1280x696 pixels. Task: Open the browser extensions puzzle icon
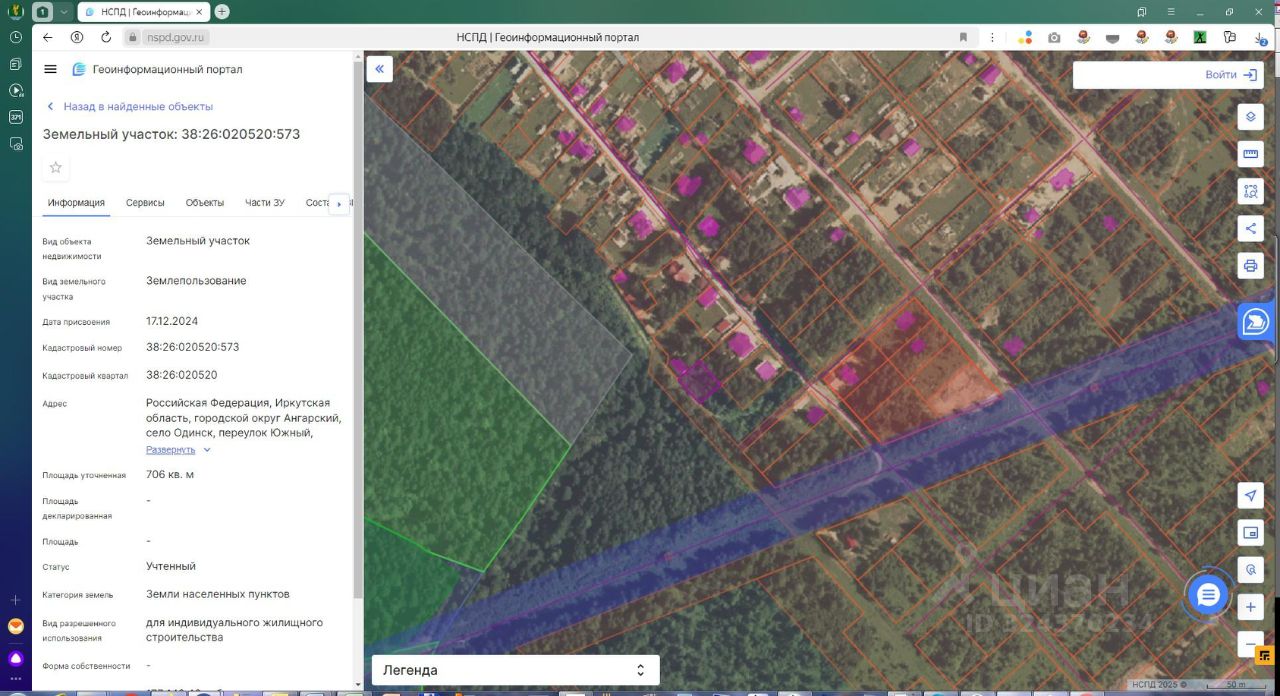point(1228,37)
